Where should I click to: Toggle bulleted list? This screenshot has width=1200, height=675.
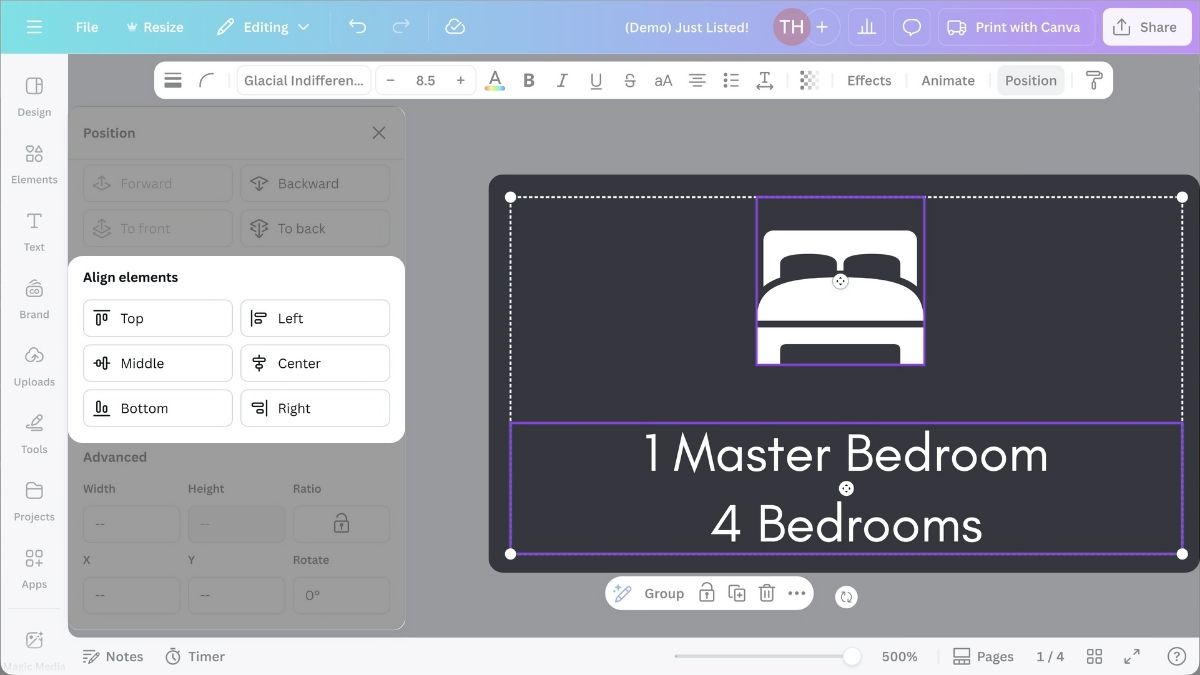[731, 80]
